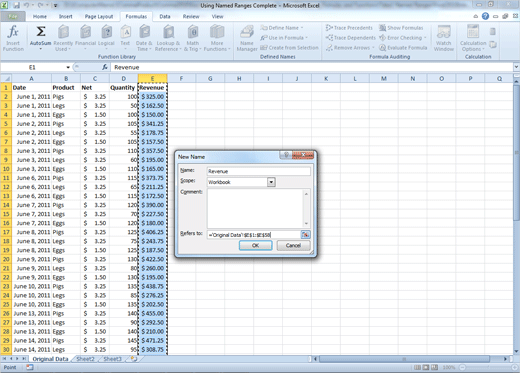Click the Normal view icon in status bar
This screenshot has width=520, height=373.
(417, 367)
